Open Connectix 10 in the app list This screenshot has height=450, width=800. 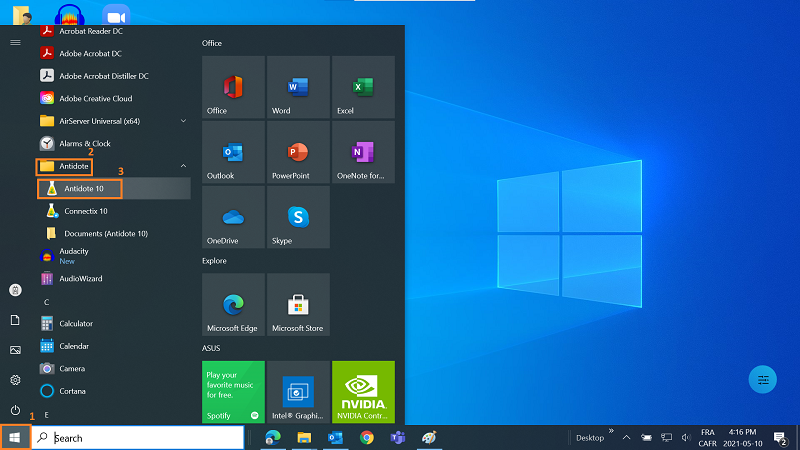(86, 211)
